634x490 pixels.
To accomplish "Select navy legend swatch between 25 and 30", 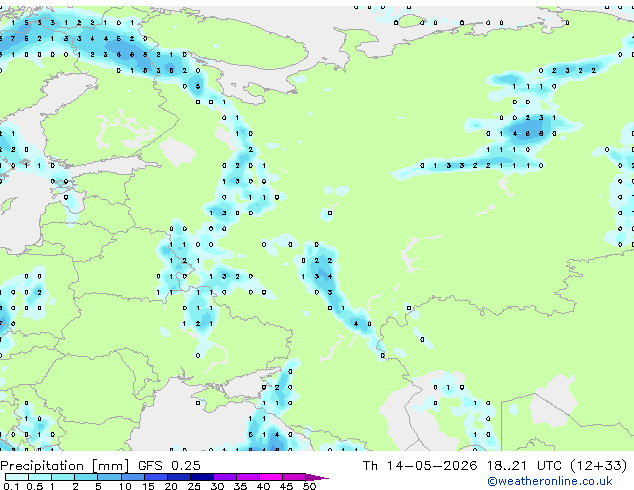I will pyautogui.click(x=202, y=477).
